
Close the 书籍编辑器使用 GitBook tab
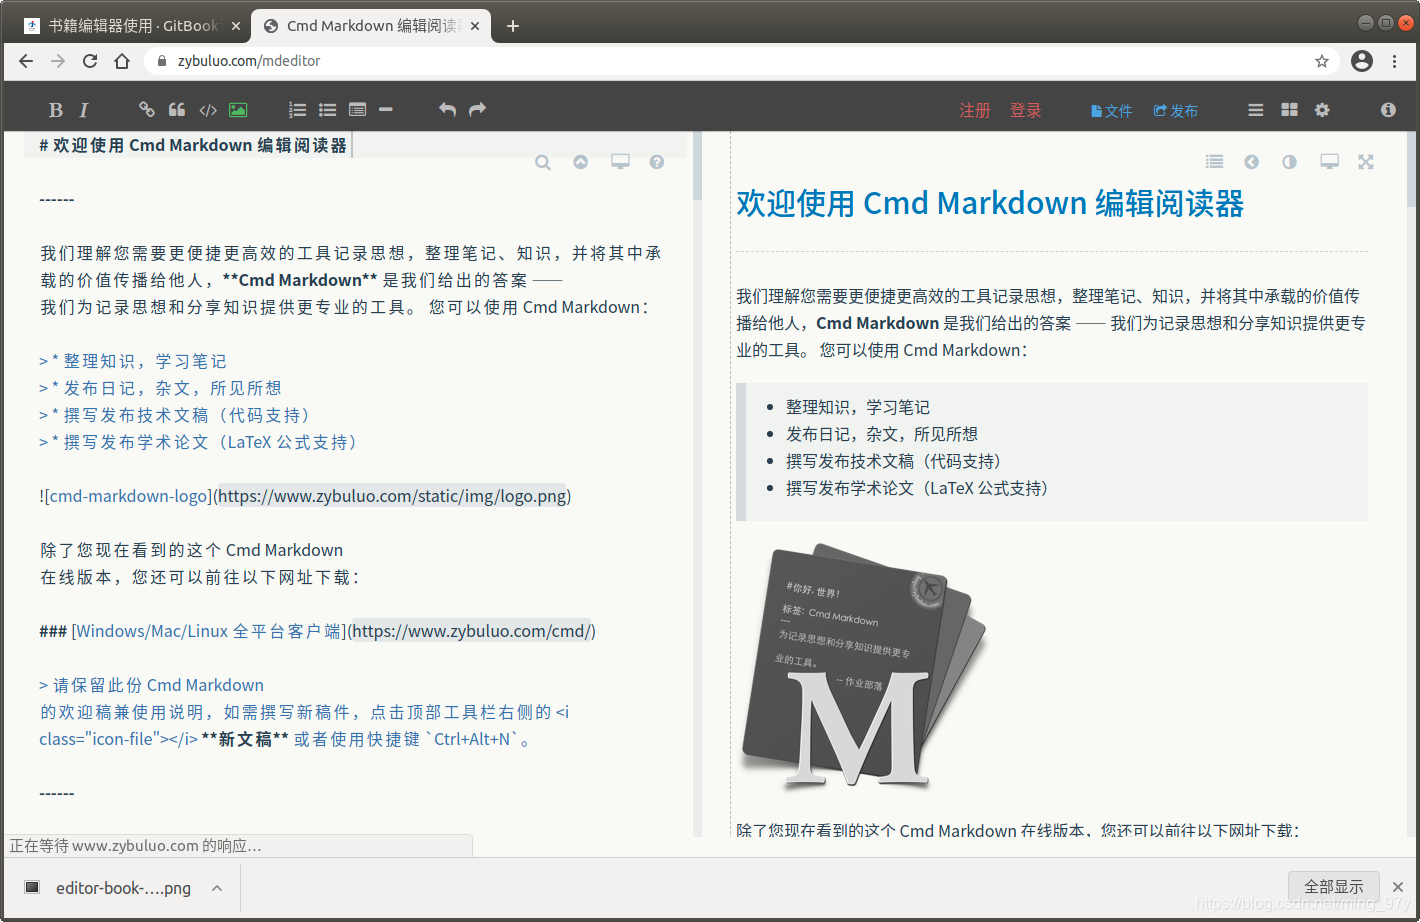coord(236,26)
